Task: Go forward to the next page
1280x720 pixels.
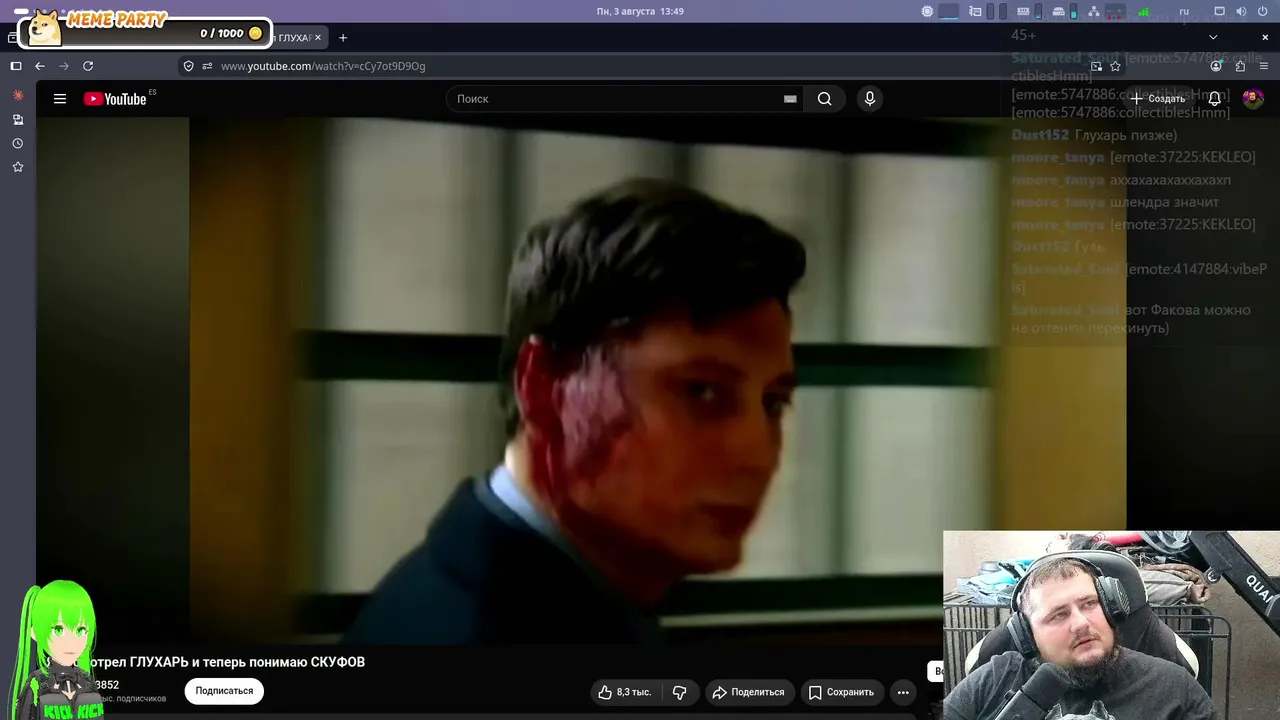Action: tap(64, 66)
